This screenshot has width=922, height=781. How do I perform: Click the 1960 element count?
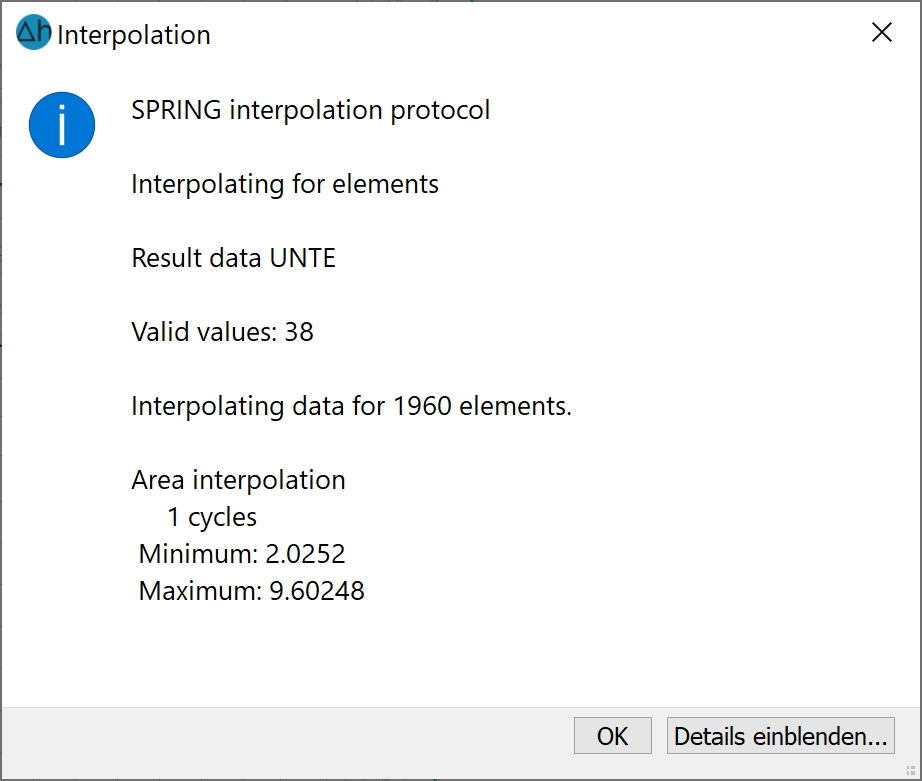[x=422, y=406]
